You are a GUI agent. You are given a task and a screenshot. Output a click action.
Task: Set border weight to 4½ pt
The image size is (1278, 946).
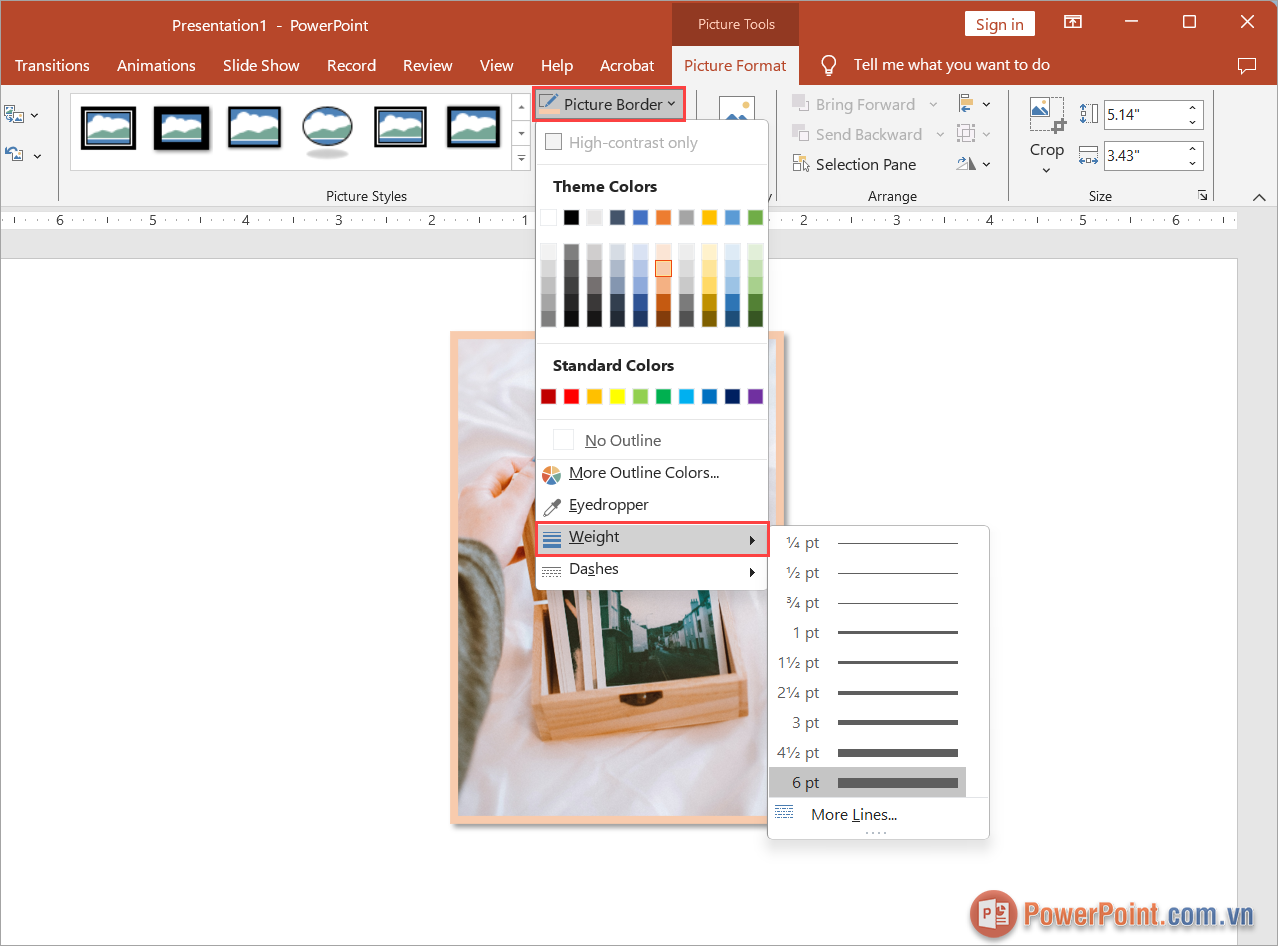pos(867,753)
